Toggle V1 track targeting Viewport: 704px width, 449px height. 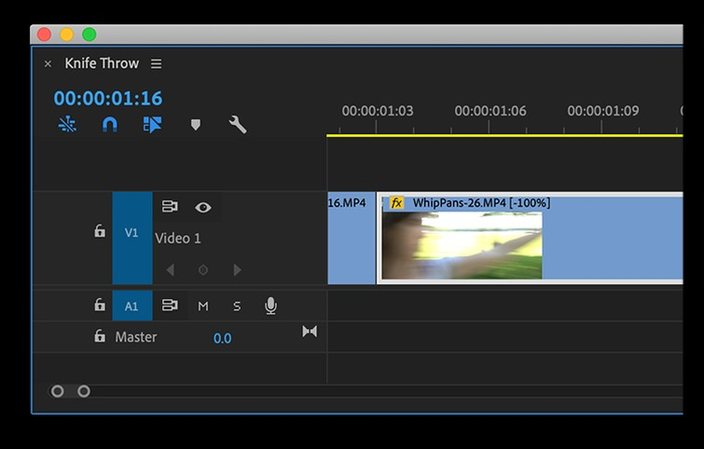point(132,238)
